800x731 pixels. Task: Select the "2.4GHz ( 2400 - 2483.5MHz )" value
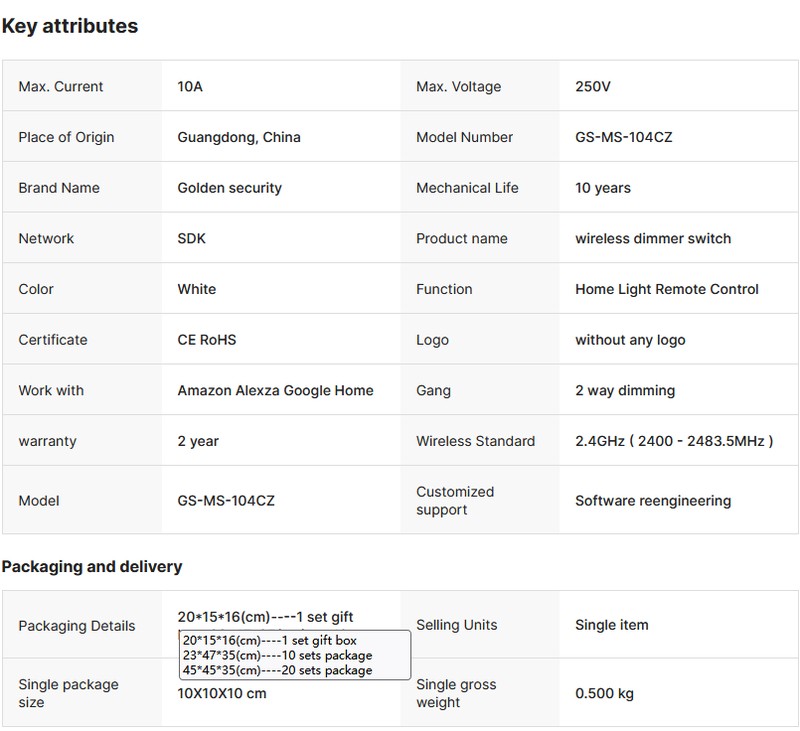click(674, 441)
